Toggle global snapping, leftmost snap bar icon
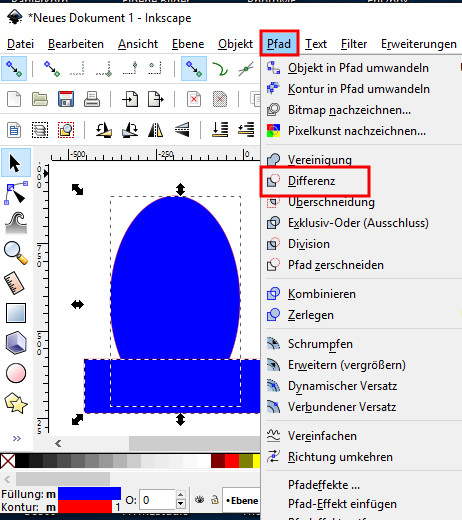 [14, 68]
